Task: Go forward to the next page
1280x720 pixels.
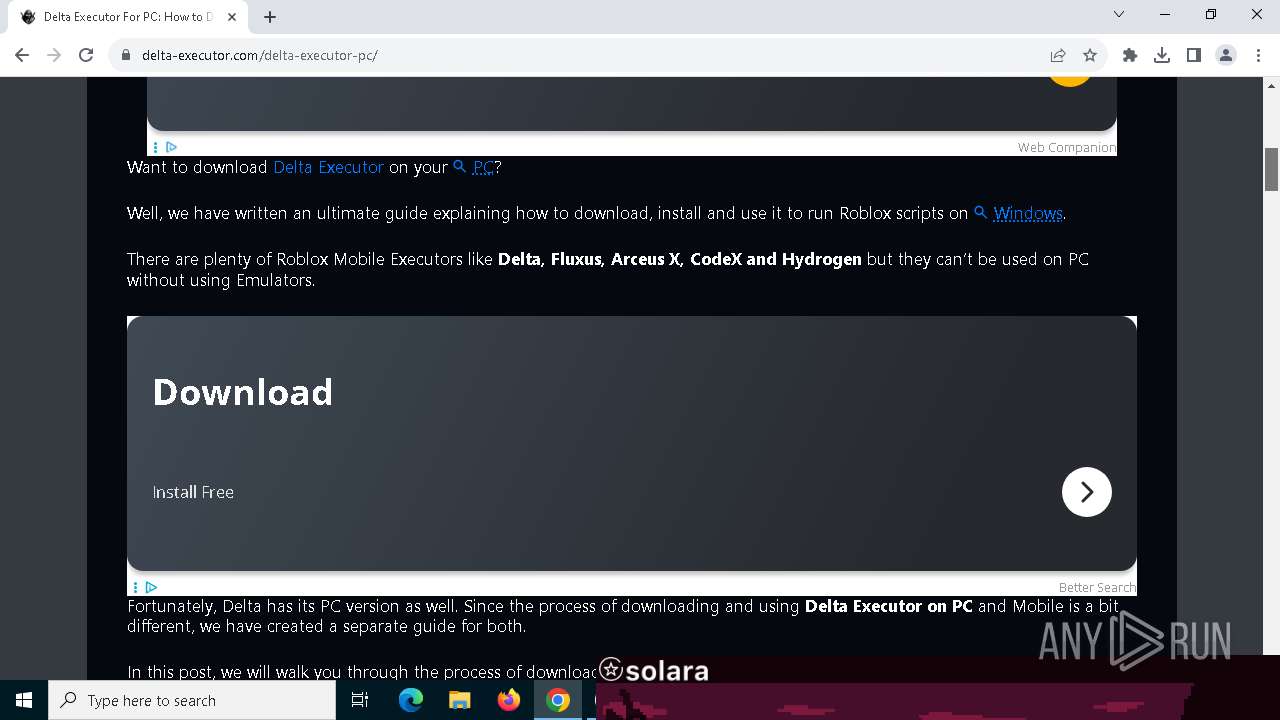Action: [54, 55]
